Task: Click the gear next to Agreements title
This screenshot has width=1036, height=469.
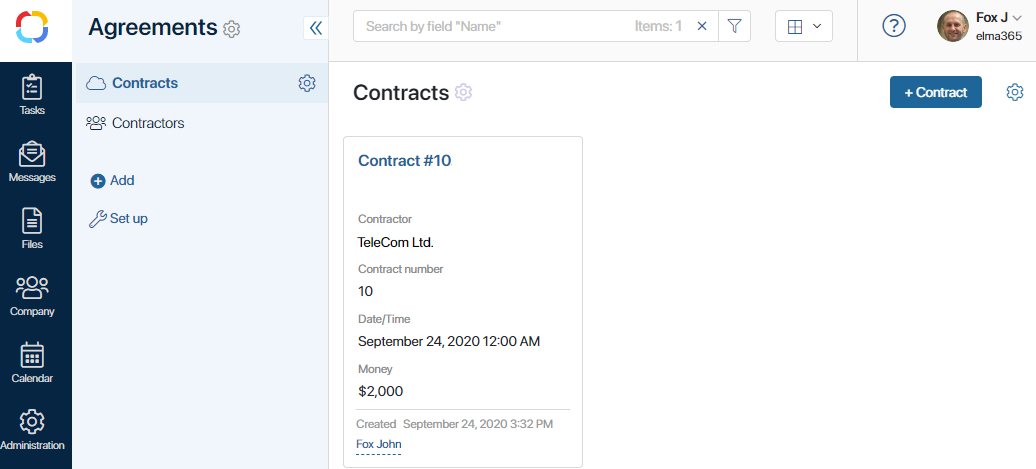Action: click(231, 29)
